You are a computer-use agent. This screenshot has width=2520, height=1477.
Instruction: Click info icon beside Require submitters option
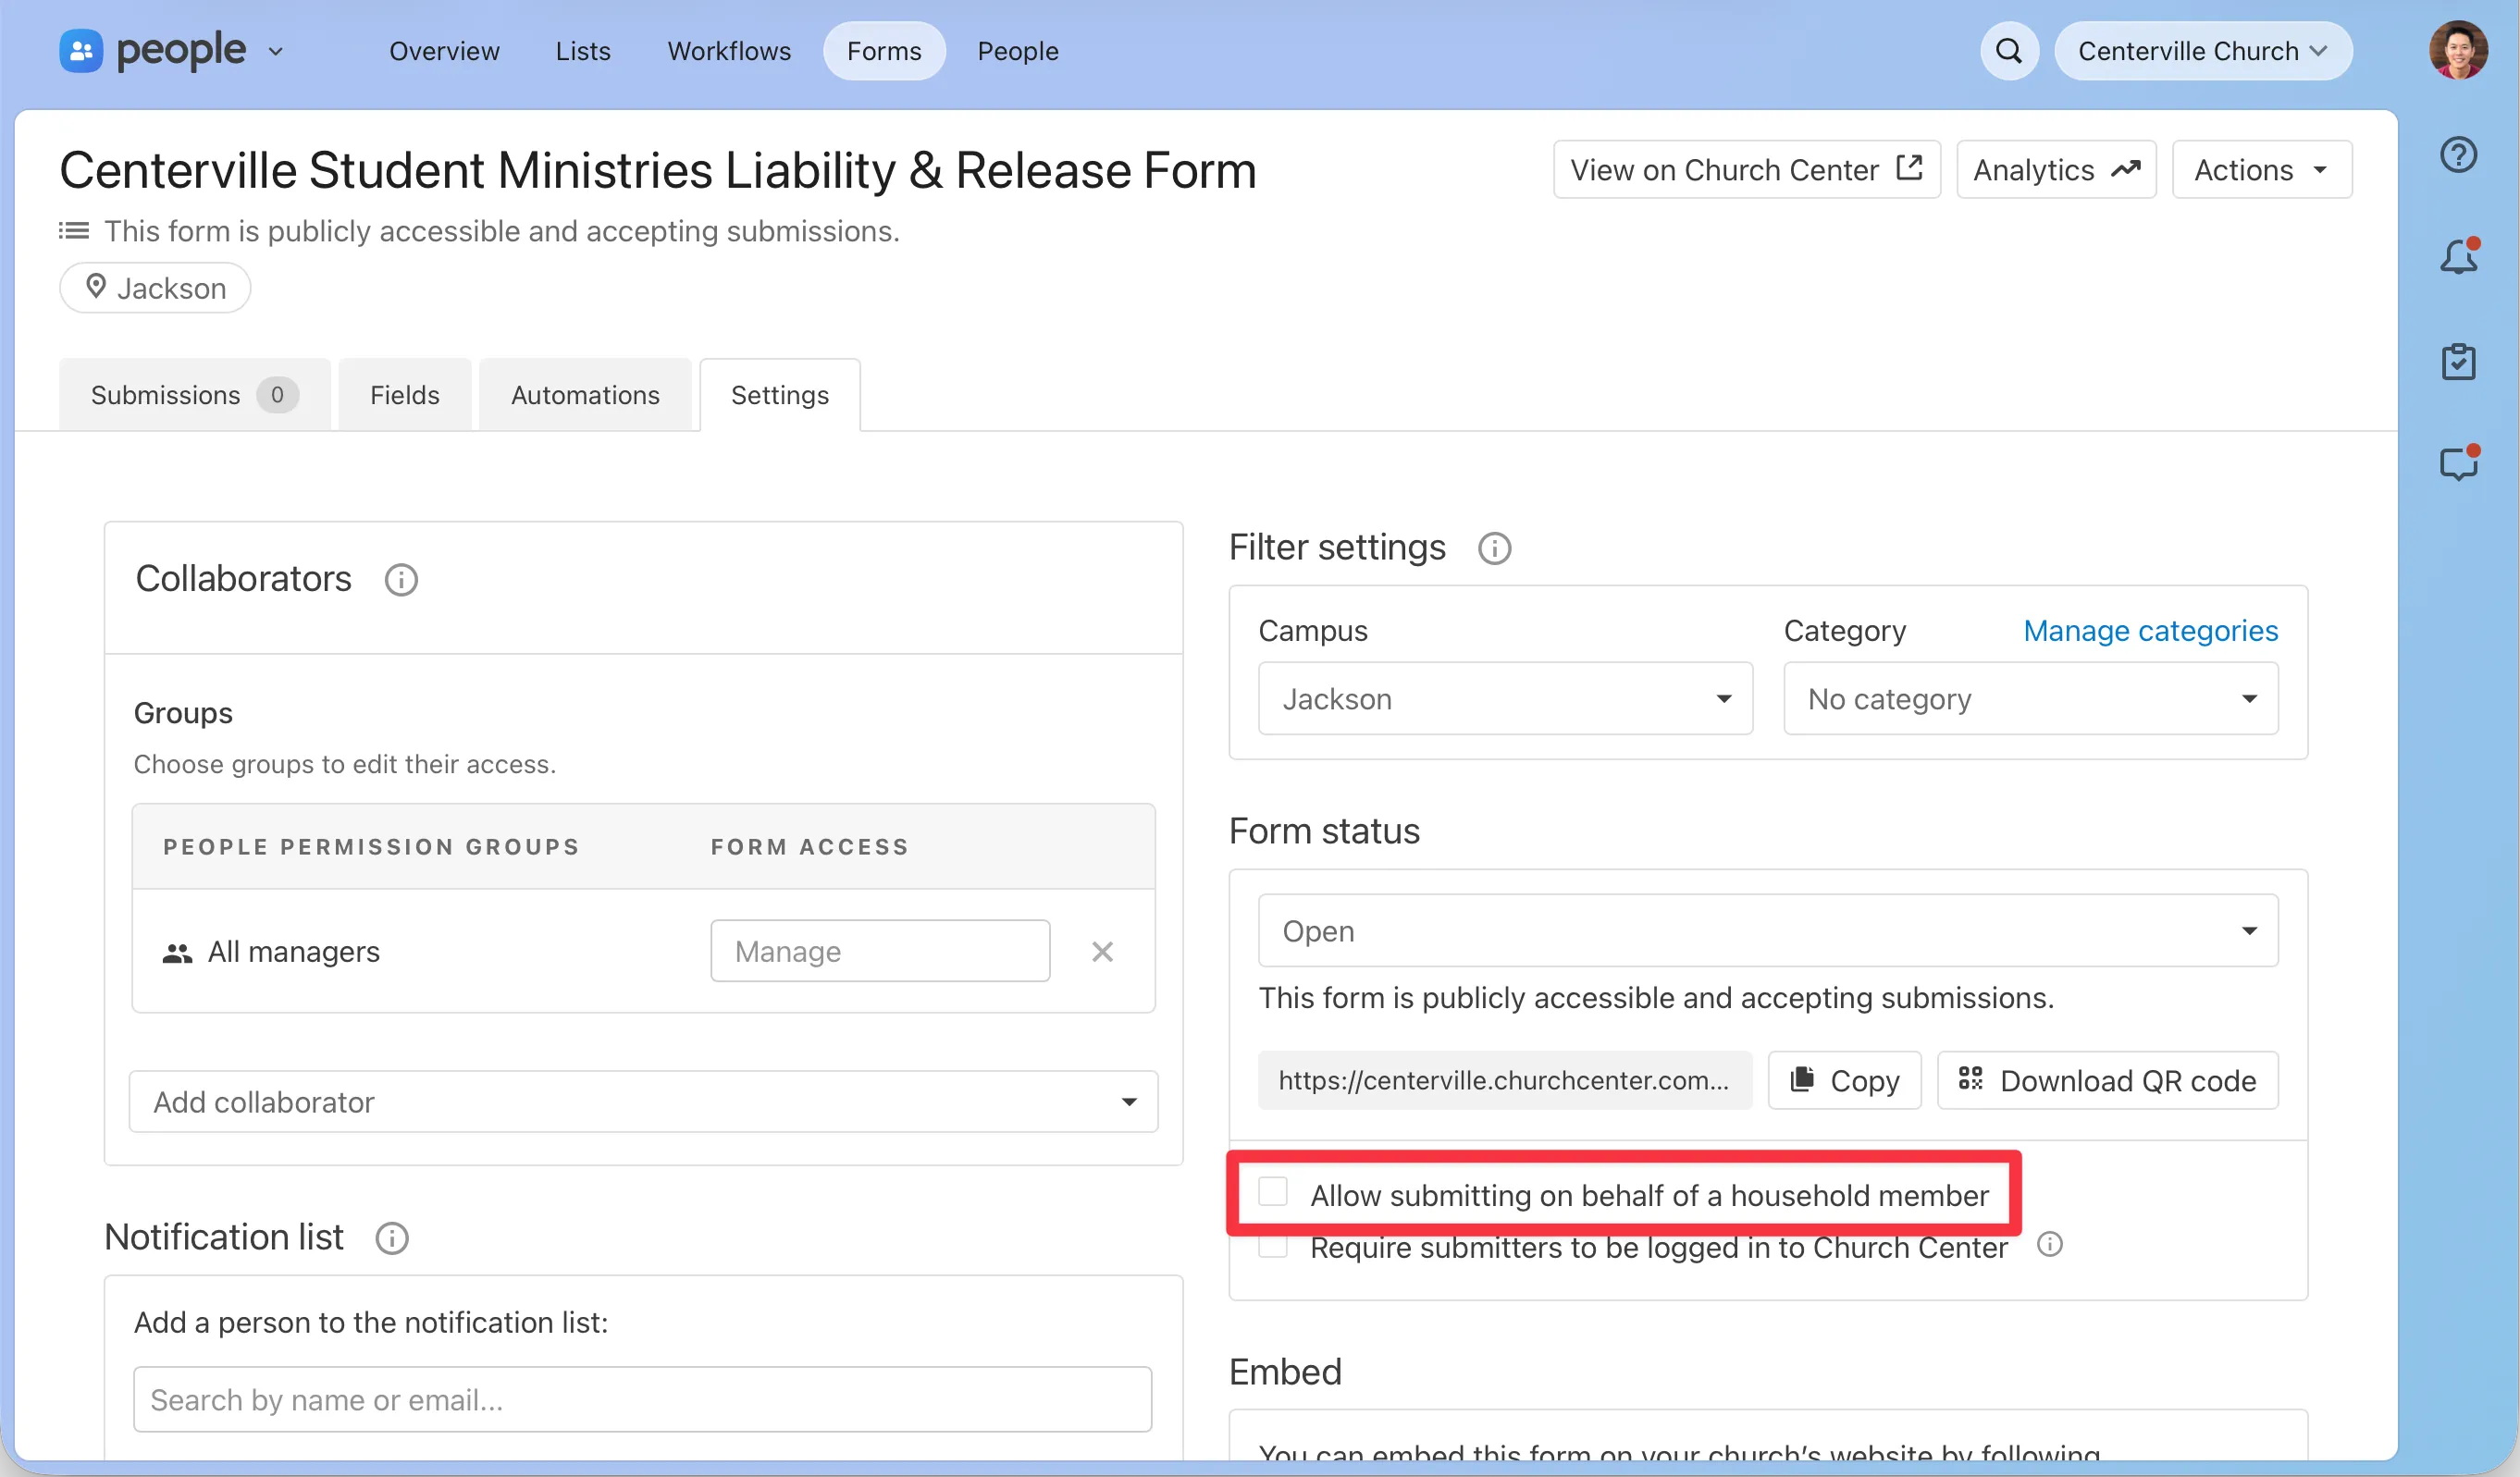point(2050,1245)
